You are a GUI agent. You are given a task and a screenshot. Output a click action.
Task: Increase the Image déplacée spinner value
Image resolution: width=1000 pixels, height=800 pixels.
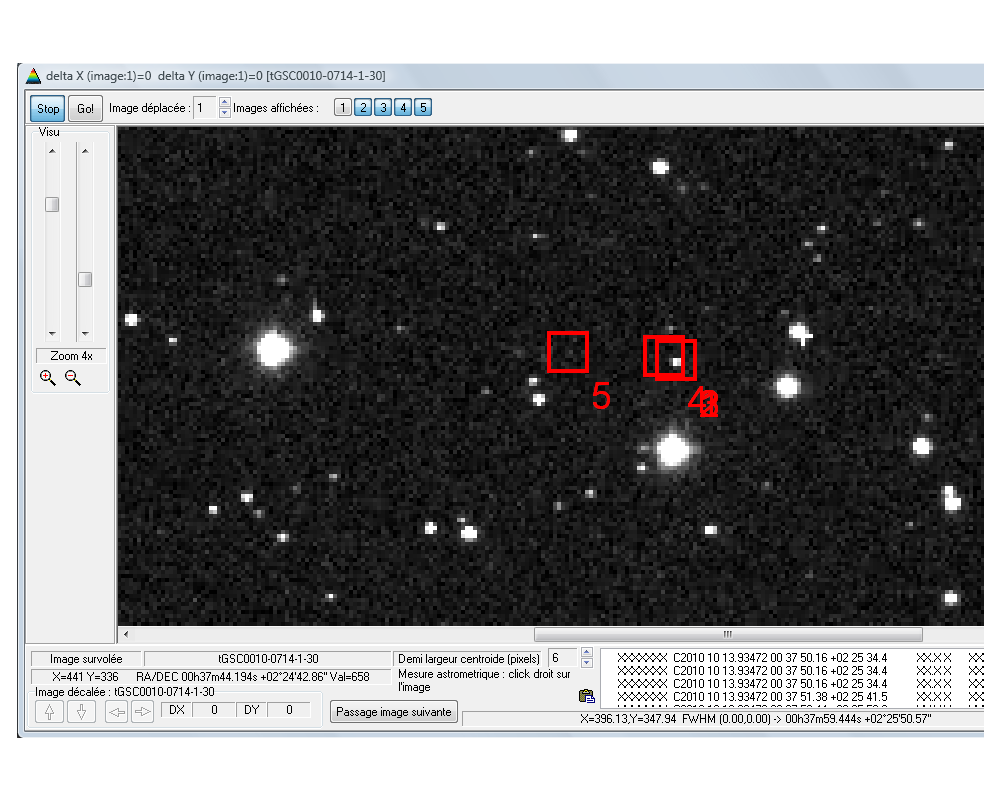click(224, 103)
